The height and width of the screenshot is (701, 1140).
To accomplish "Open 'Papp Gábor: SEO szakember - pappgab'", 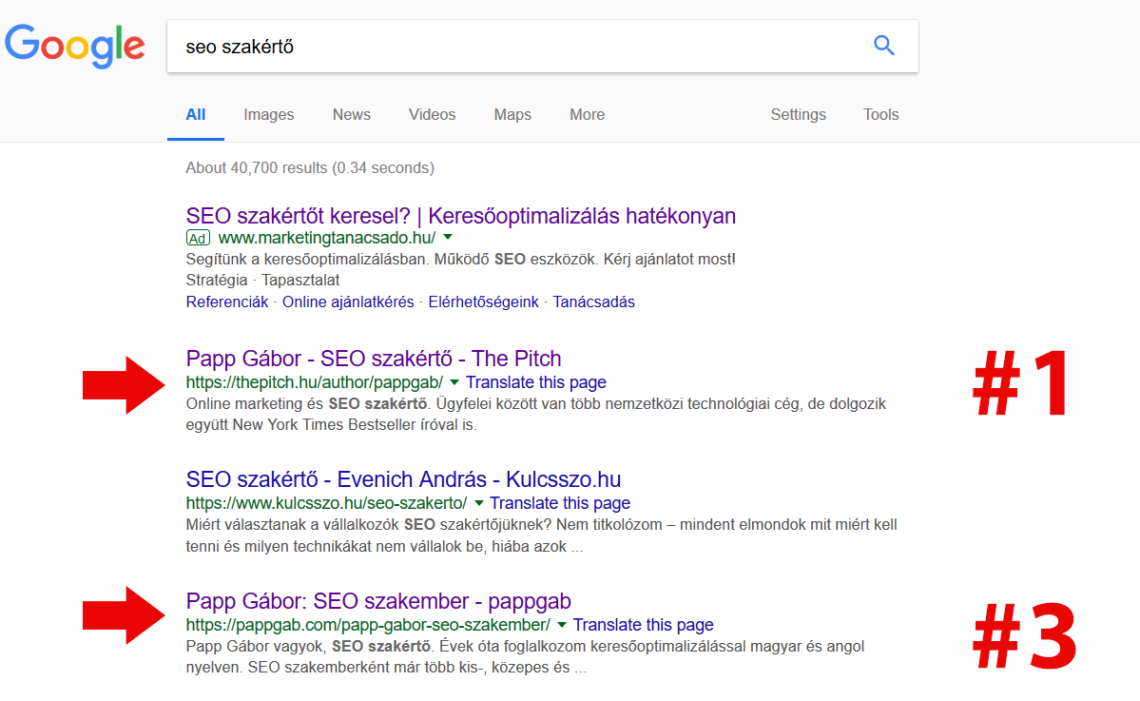I will tap(378, 601).
